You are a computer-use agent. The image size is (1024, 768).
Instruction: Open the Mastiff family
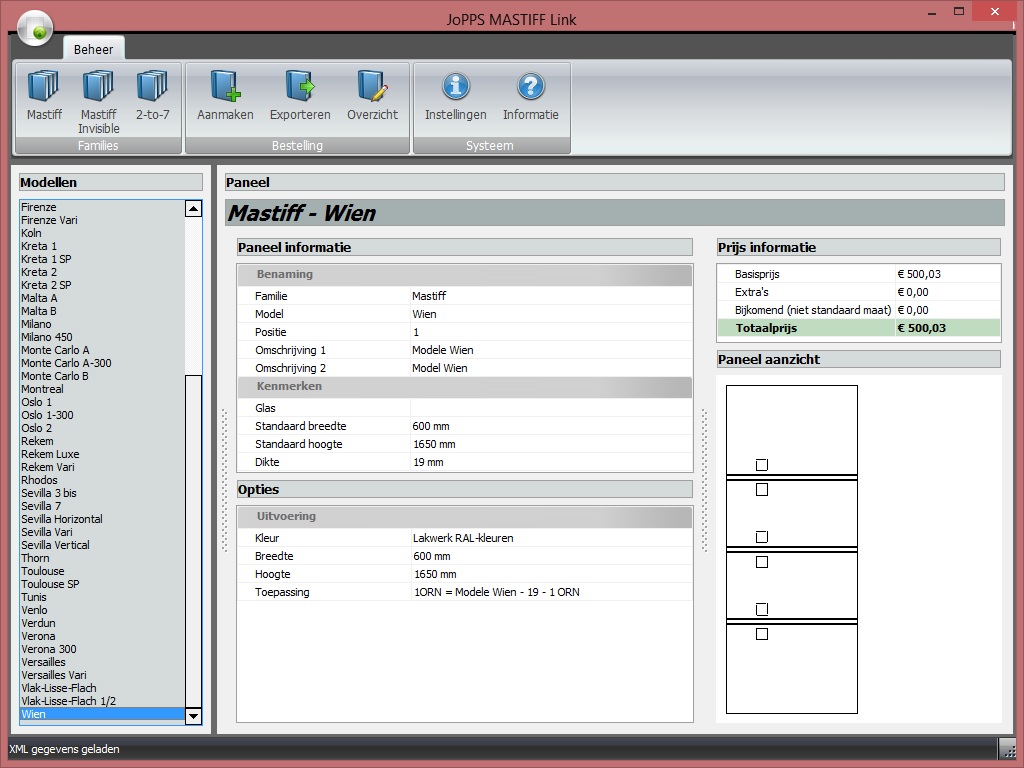click(44, 96)
